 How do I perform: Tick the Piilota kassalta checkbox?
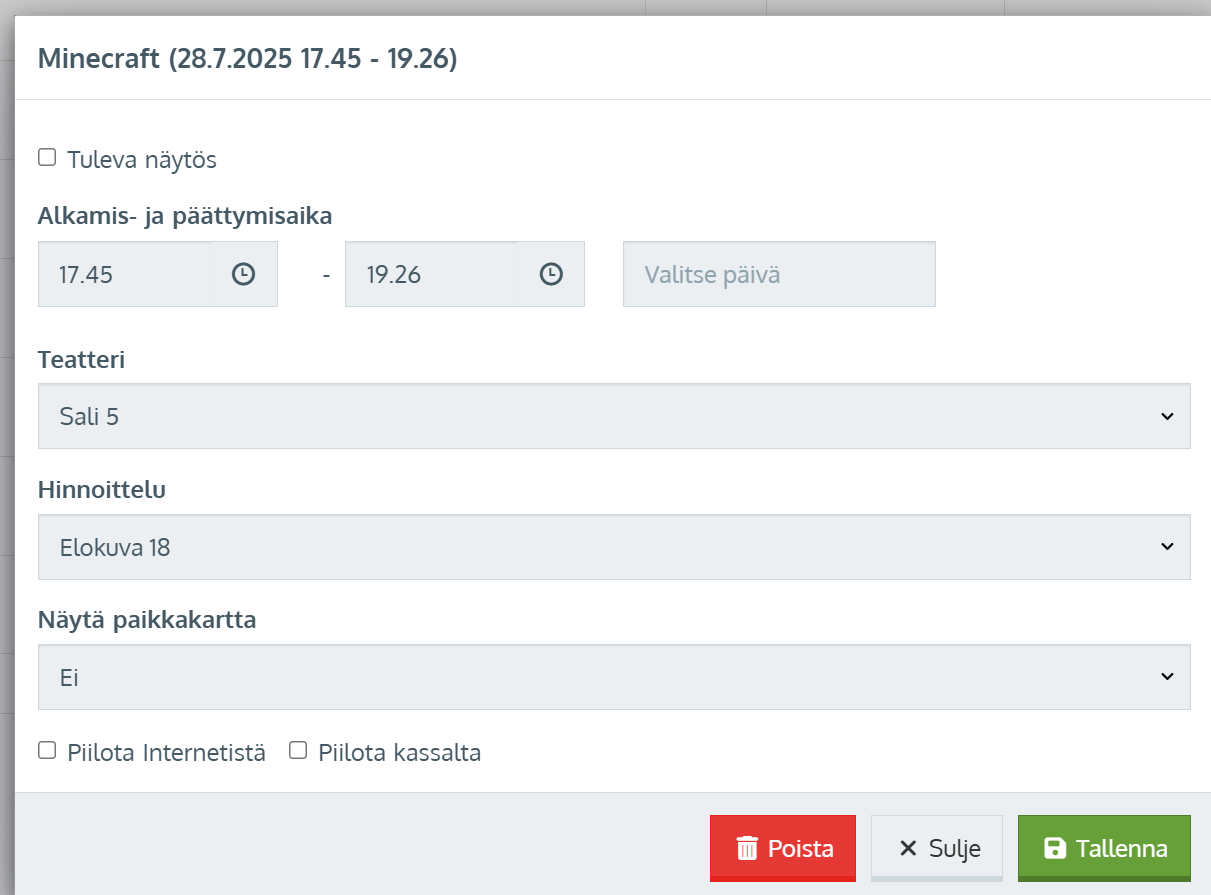298,750
